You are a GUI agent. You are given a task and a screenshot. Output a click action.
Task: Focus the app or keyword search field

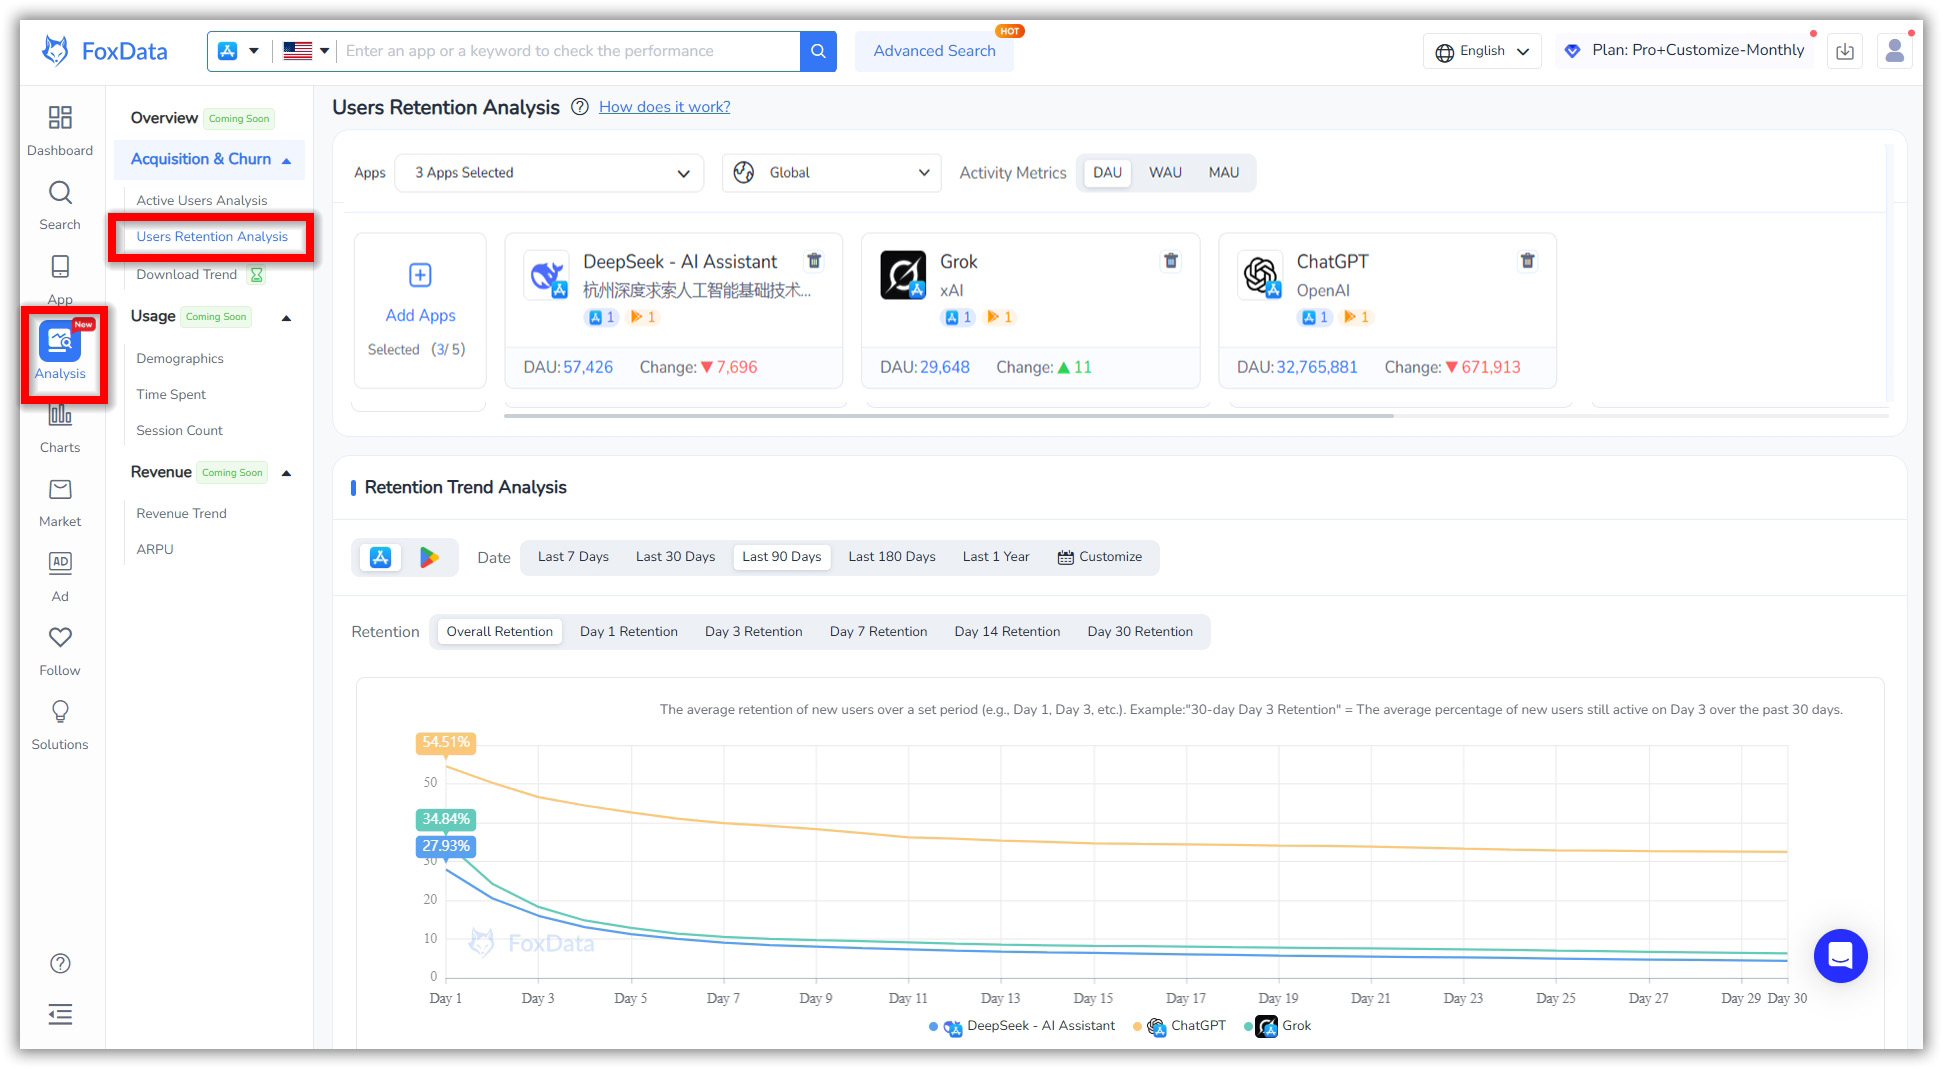click(x=567, y=51)
